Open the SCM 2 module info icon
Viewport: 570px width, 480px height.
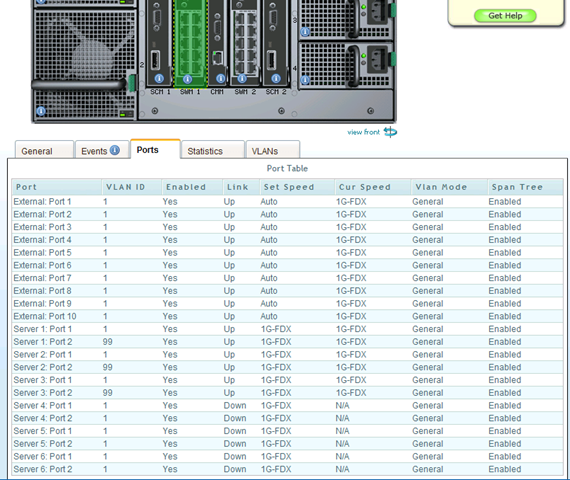coord(276,79)
